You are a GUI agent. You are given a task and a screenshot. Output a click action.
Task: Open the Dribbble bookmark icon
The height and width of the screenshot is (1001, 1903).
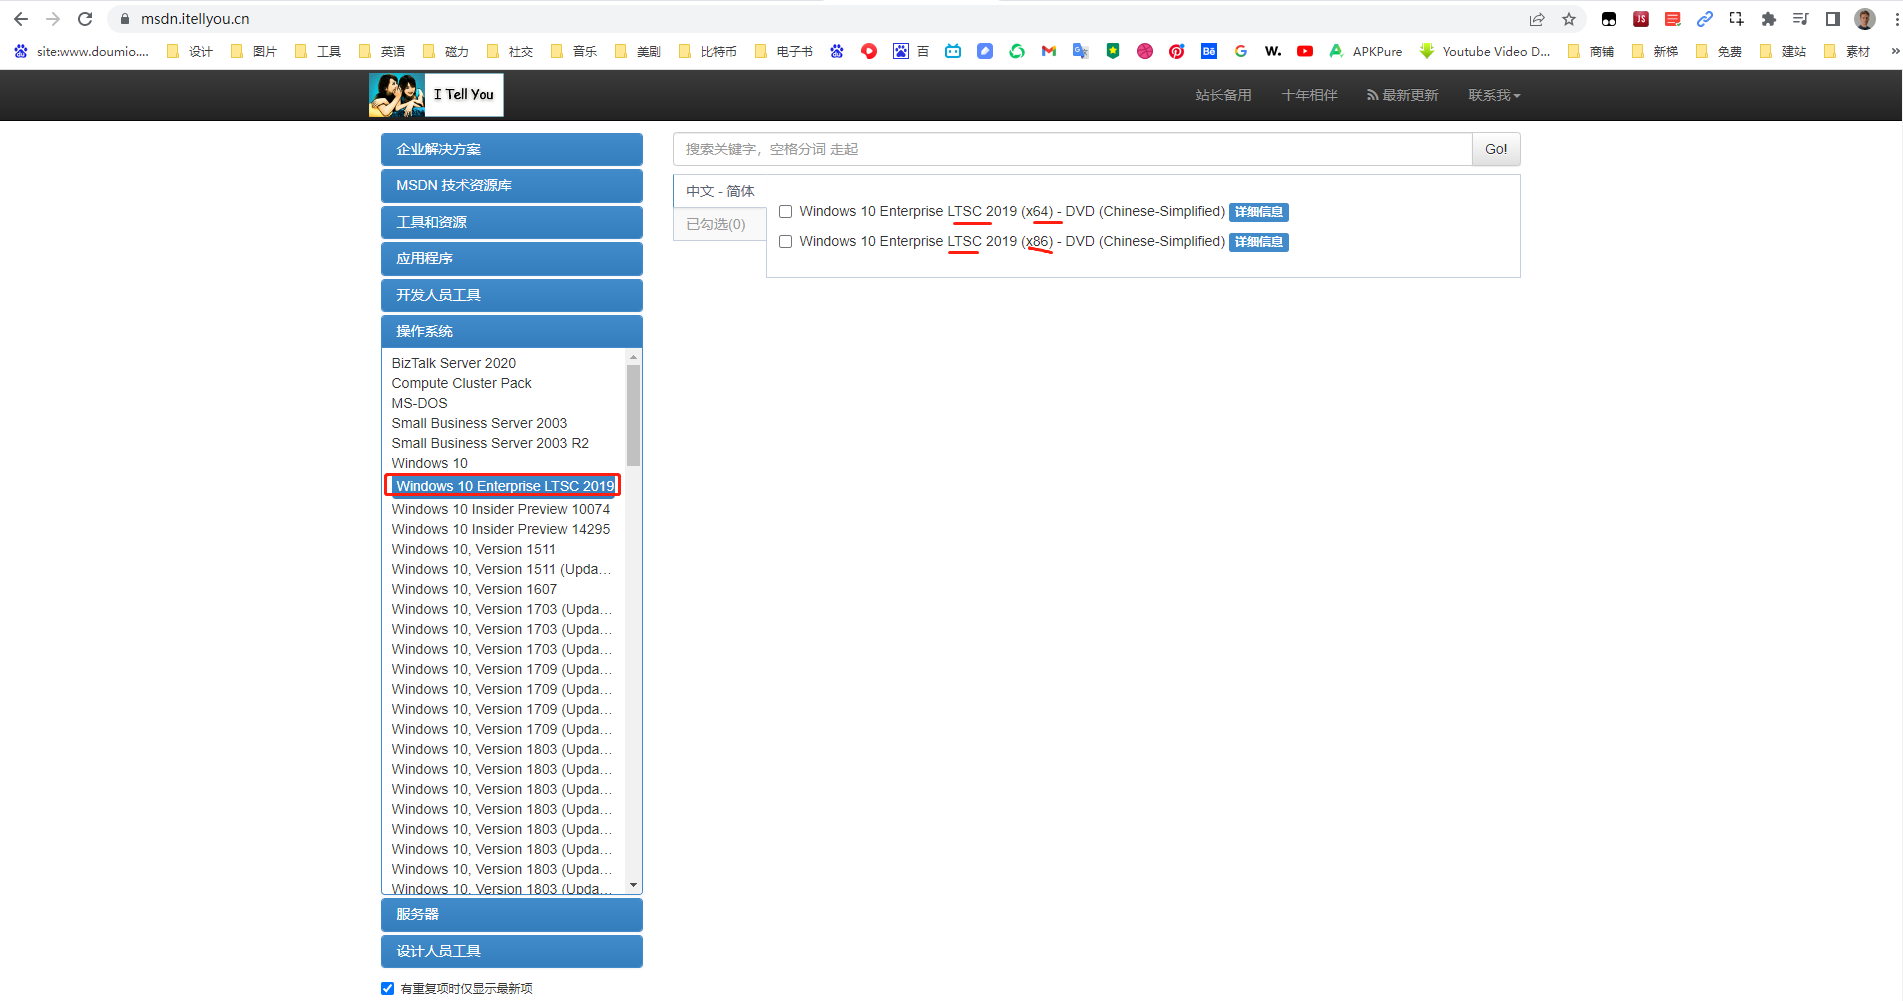(x=1144, y=51)
